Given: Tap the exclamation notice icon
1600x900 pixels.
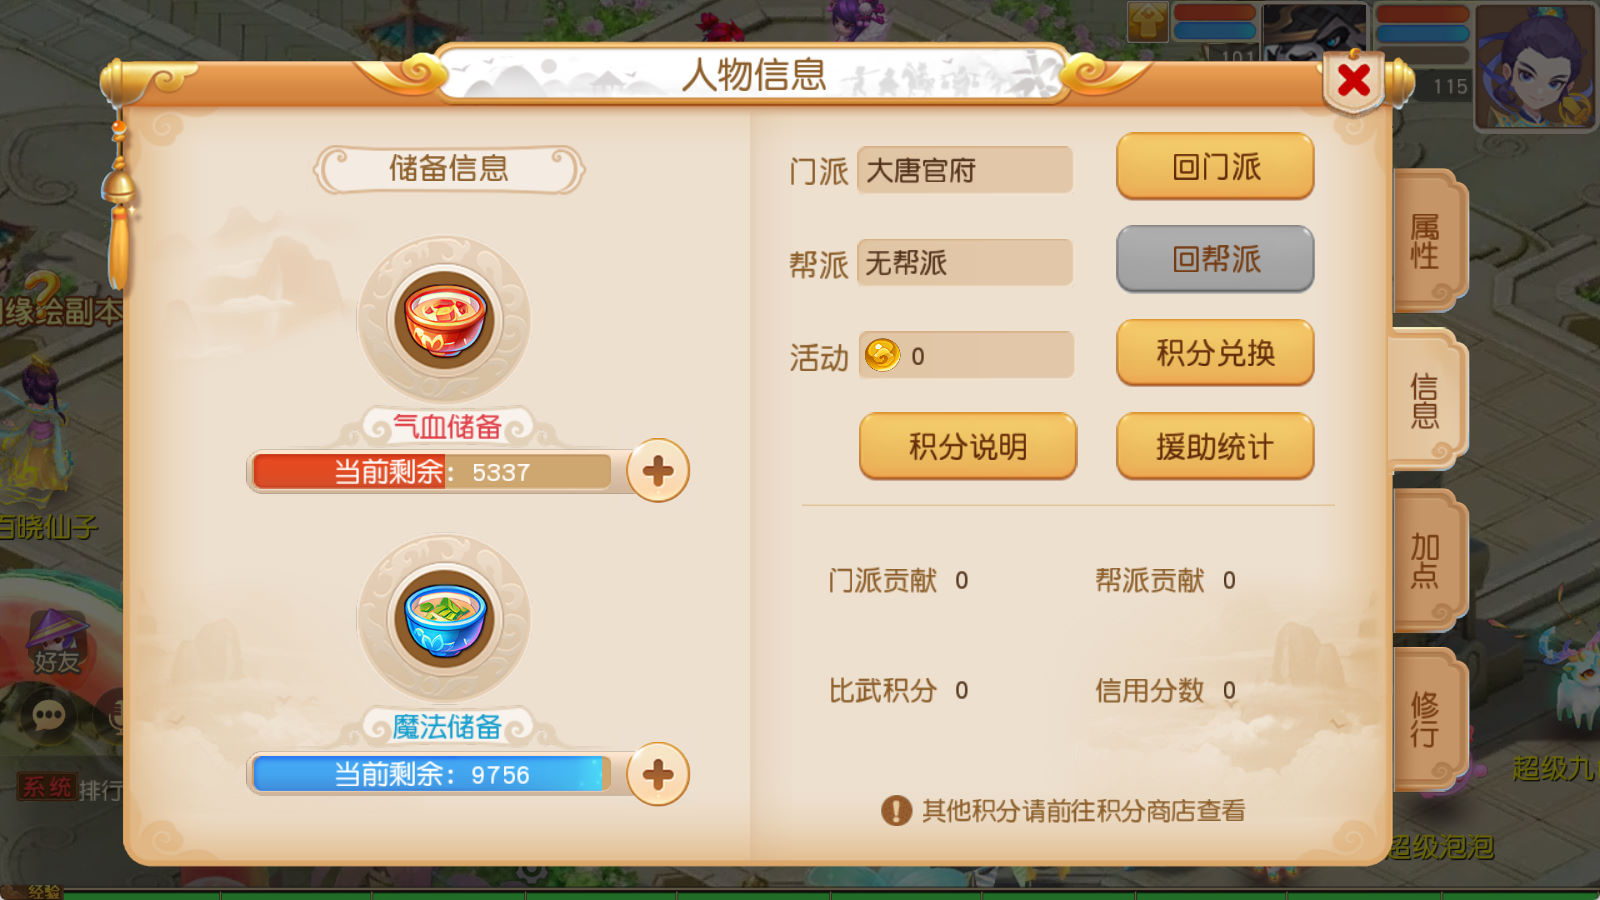Looking at the screenshot, I should [x=896, y=810].
